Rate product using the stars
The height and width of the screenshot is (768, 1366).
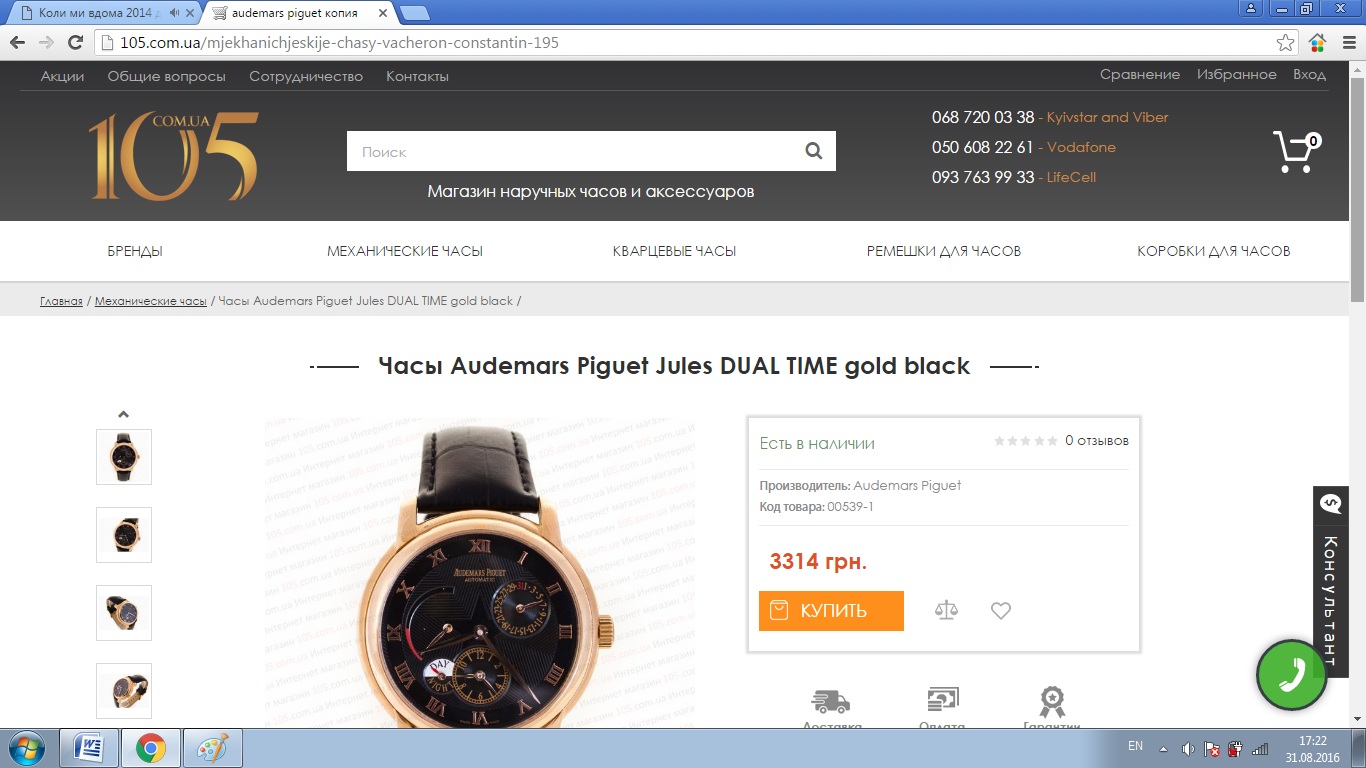[x=1026, y=441]
